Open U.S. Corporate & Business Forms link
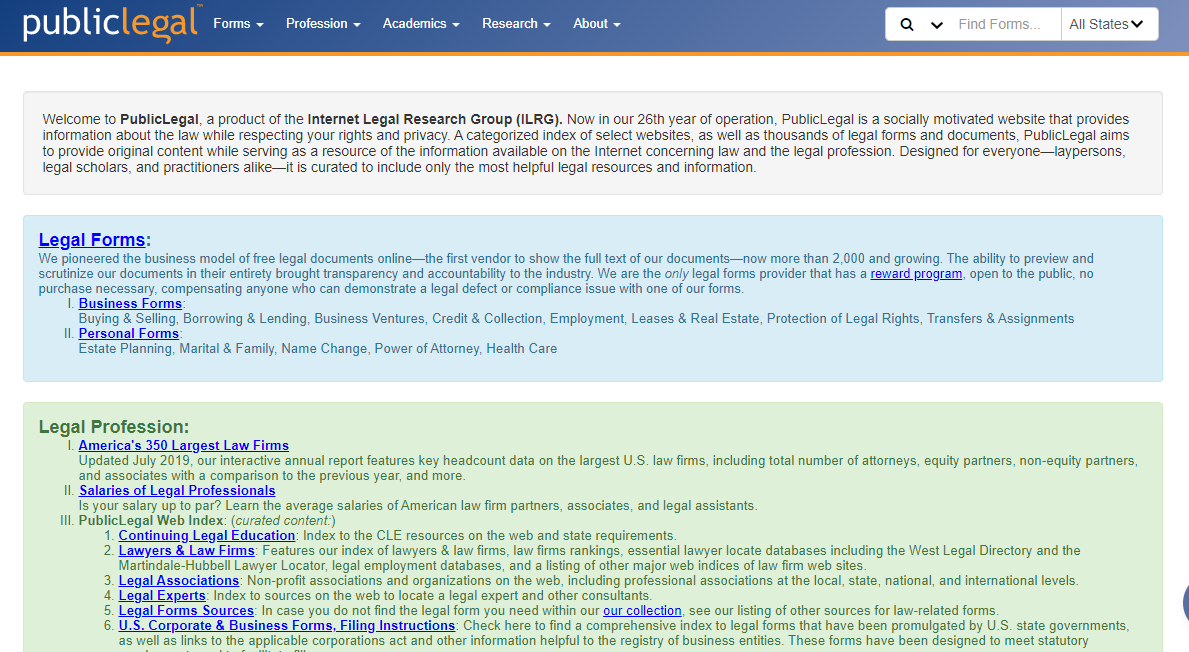 287,625
